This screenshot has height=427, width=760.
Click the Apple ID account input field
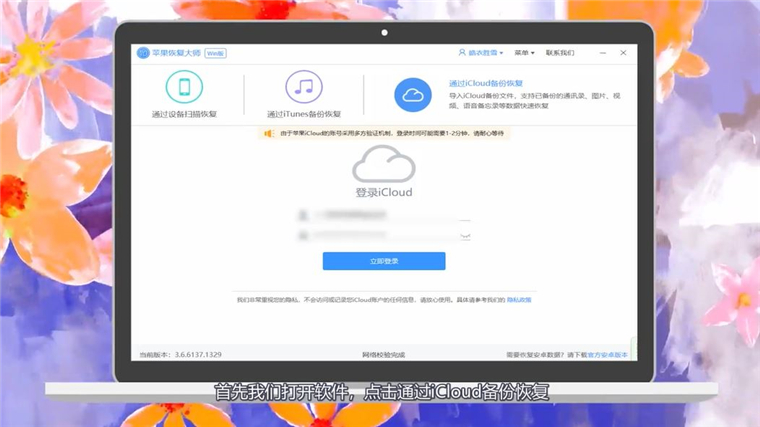(x=384, y=215)
